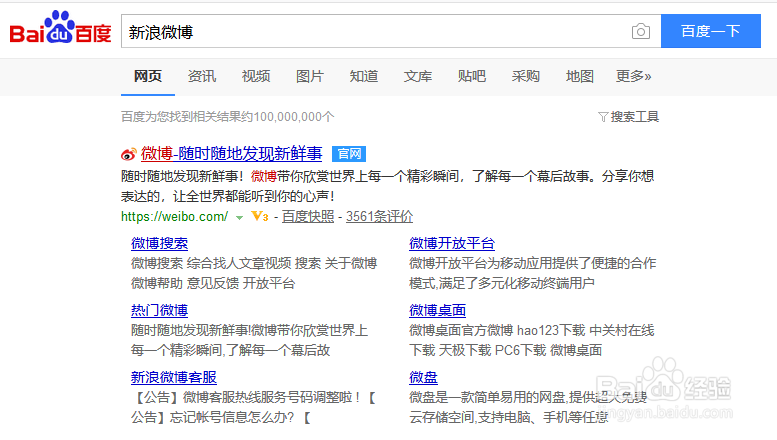Click the V3 credibility badge
This screenshot has width=777, height=440.
tap(260, 217)
